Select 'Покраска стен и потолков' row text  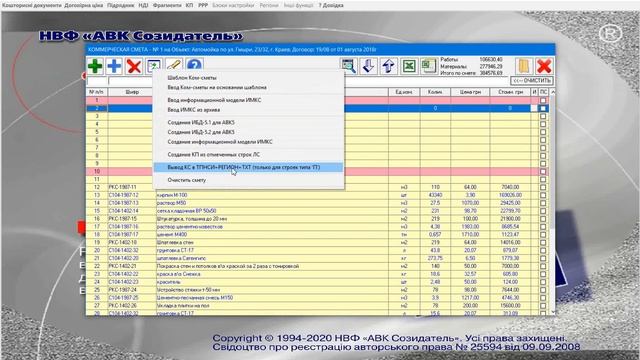coord(228,266)
